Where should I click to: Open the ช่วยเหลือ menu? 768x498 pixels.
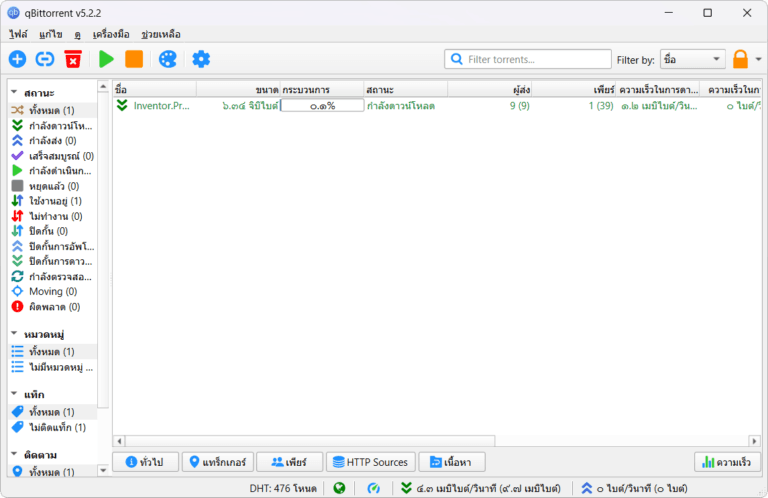pos(161,34)
